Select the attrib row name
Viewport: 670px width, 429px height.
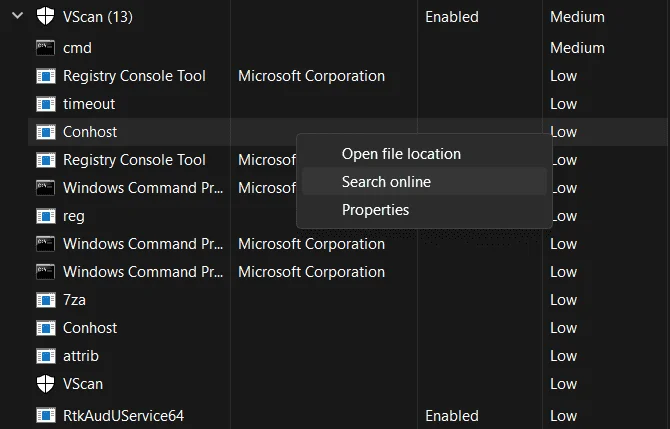coord(81,356)
